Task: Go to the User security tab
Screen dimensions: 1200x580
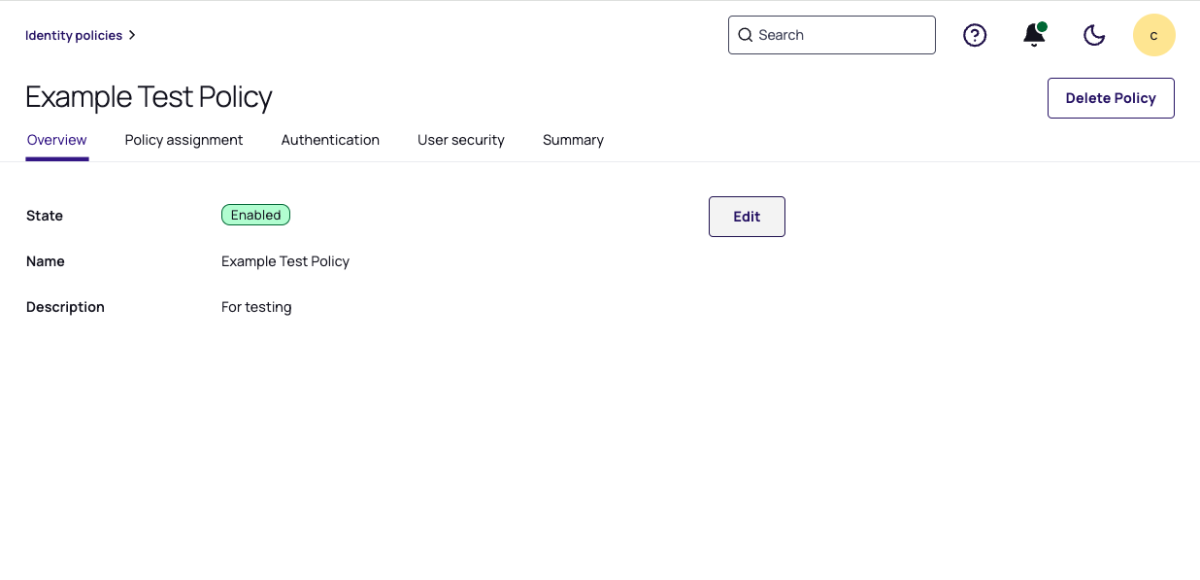Action: click(x=461, y=140)
